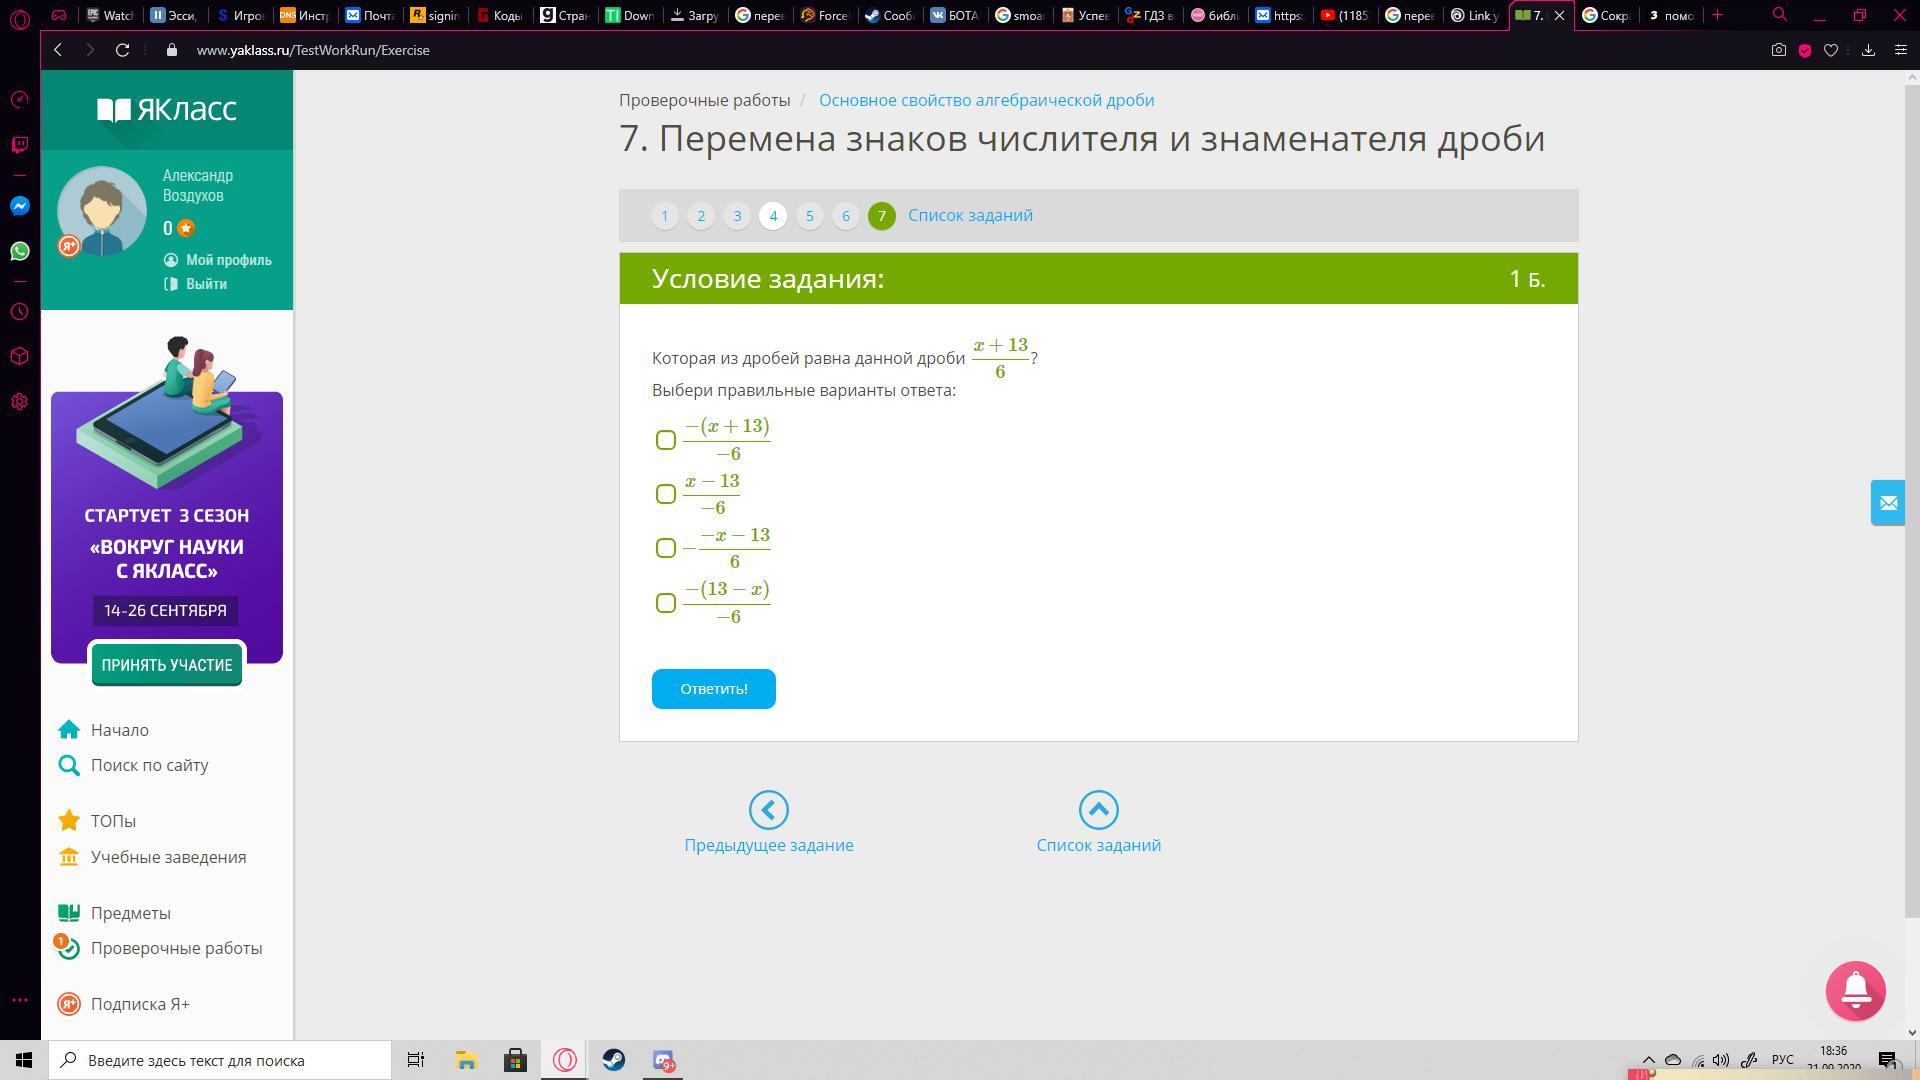The image size is (1920, 1080).
Task: Reload the page with the refresh icon
Action: click(122, 50)
